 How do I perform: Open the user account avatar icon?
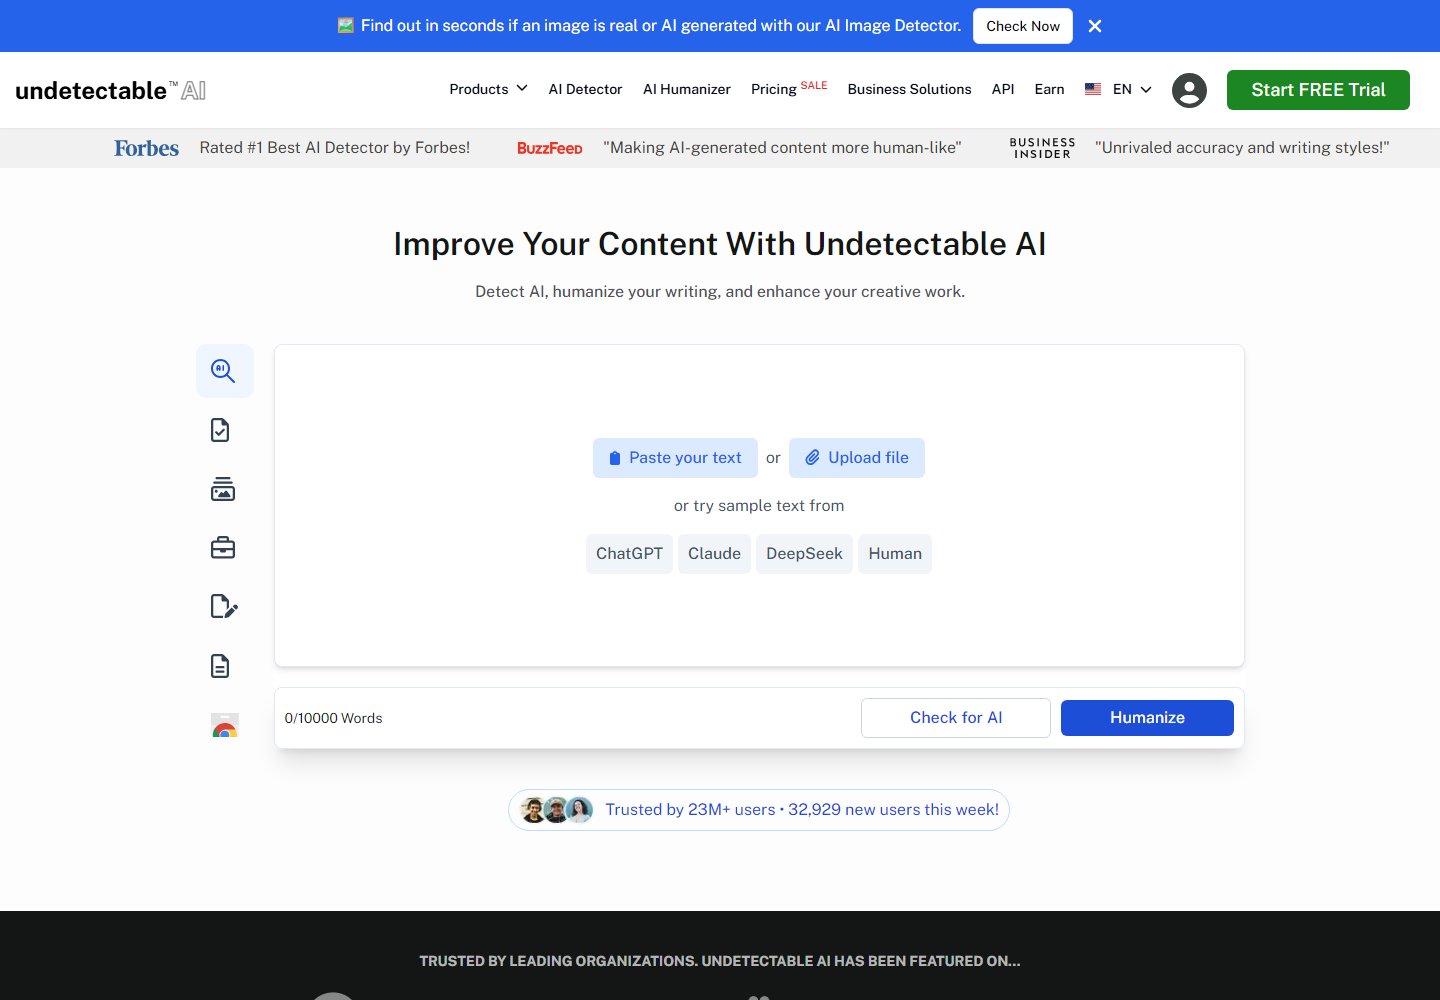pos(1189,90)
